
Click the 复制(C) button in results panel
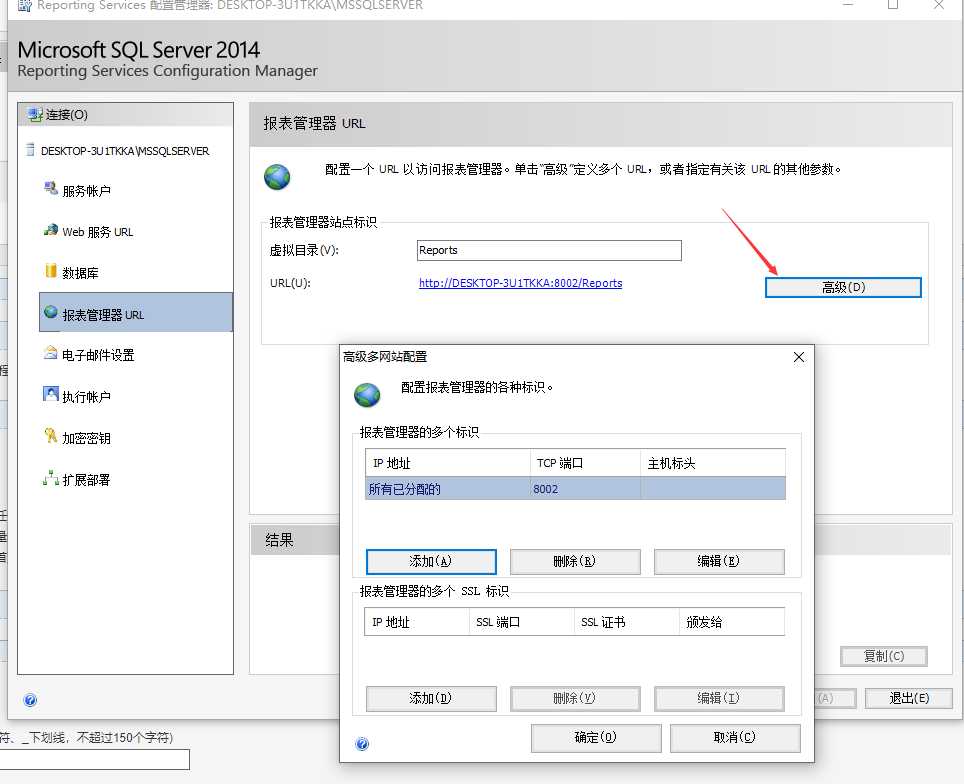click(883, 656)
